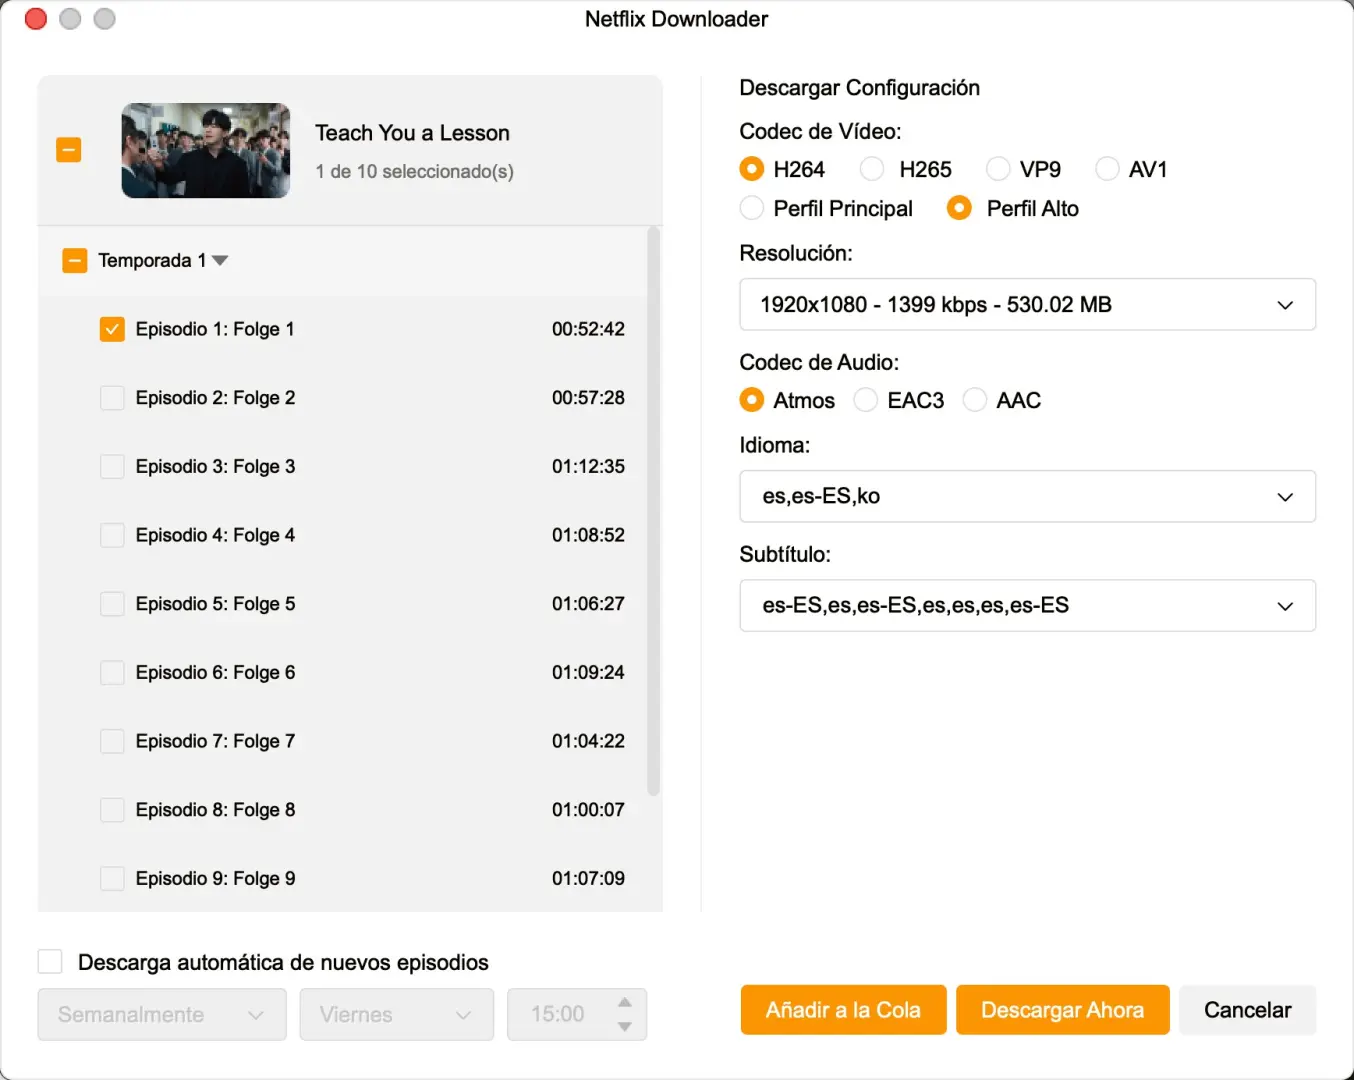Image resolution: width=1354 pixels, height=1080 pixels.
Task: Click the Cancelar button
Action: [x=1247, y=1010]
